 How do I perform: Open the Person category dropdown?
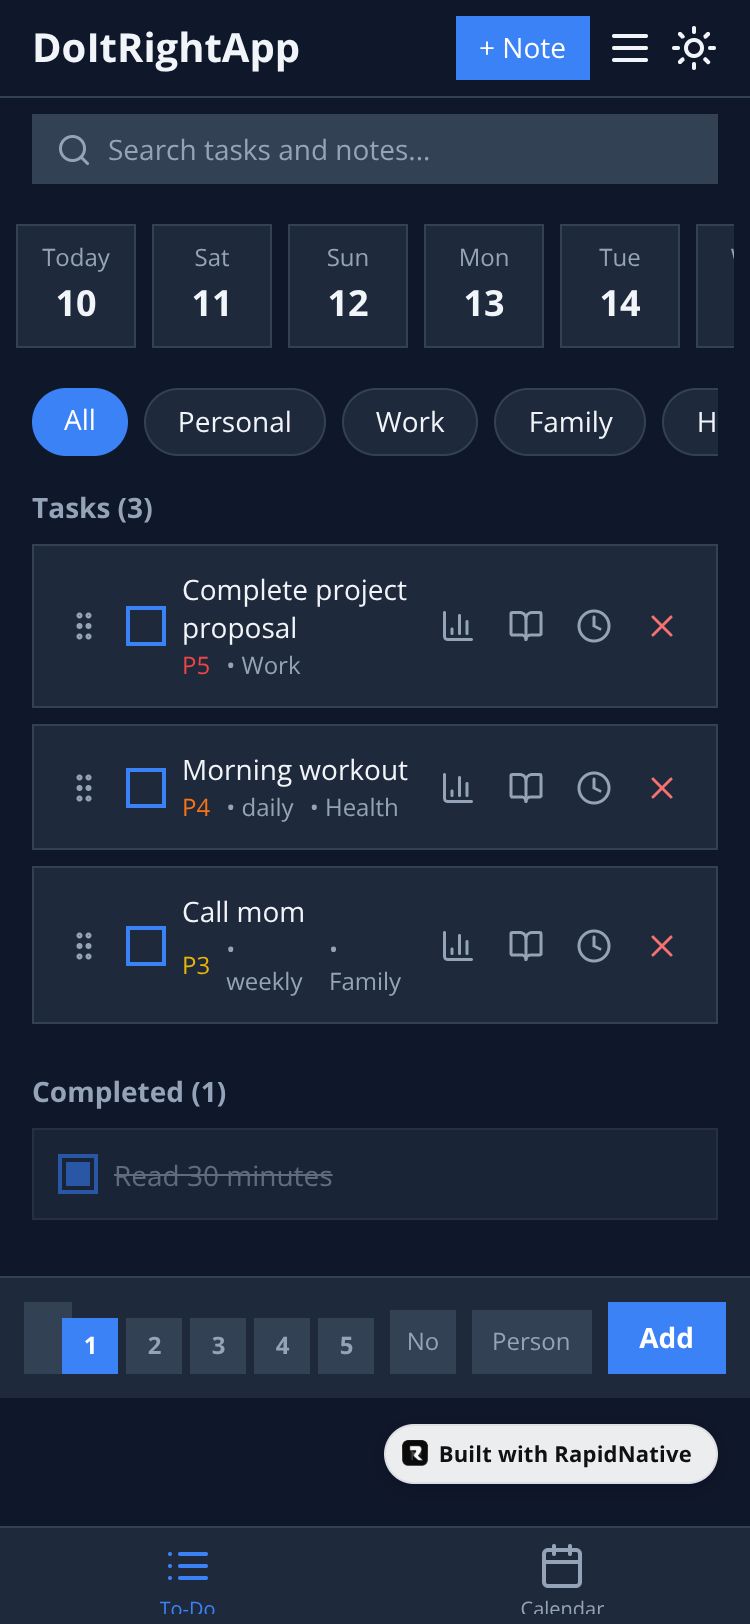click(x=531, y=1342)
